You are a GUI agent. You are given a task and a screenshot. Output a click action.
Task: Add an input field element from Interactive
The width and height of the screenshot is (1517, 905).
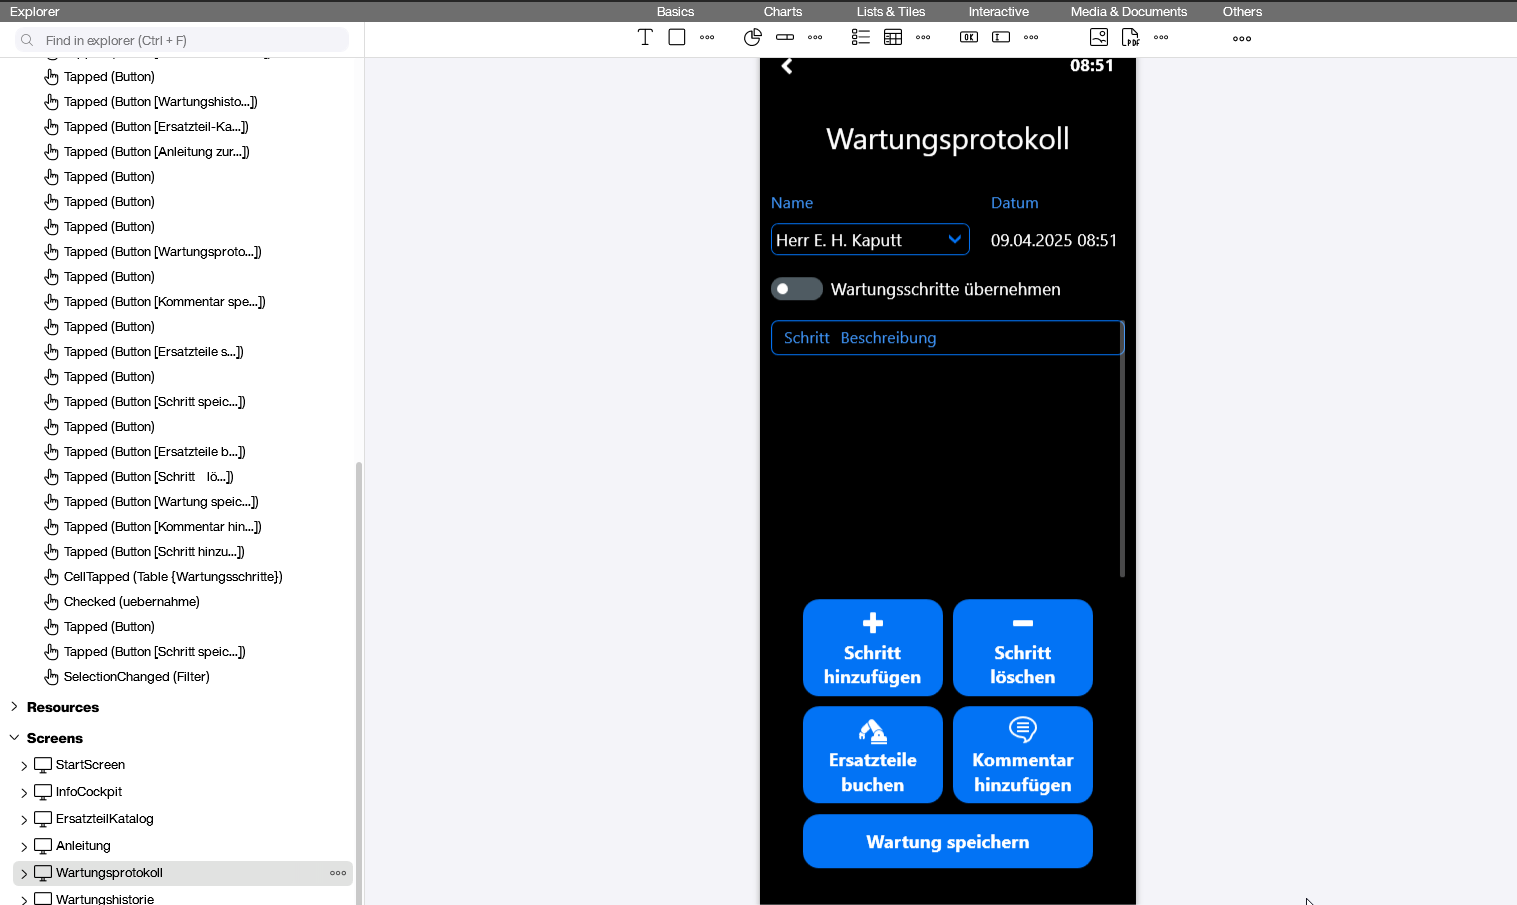pyautogui.click(x=1001, y=37)
